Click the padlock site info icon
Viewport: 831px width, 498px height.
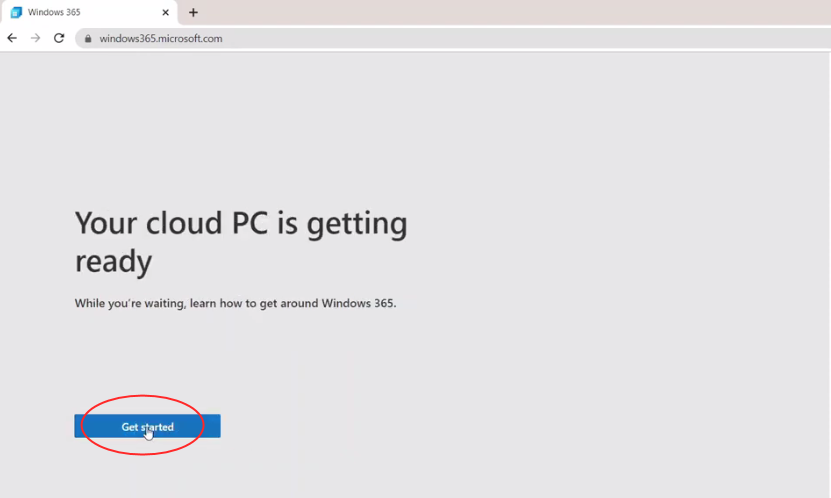pos(88,38)
